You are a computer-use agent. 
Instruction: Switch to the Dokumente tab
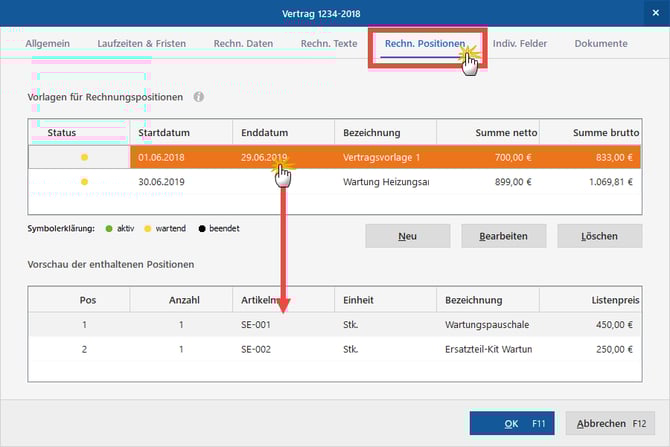pyautogui.click(x=601, y=44)
